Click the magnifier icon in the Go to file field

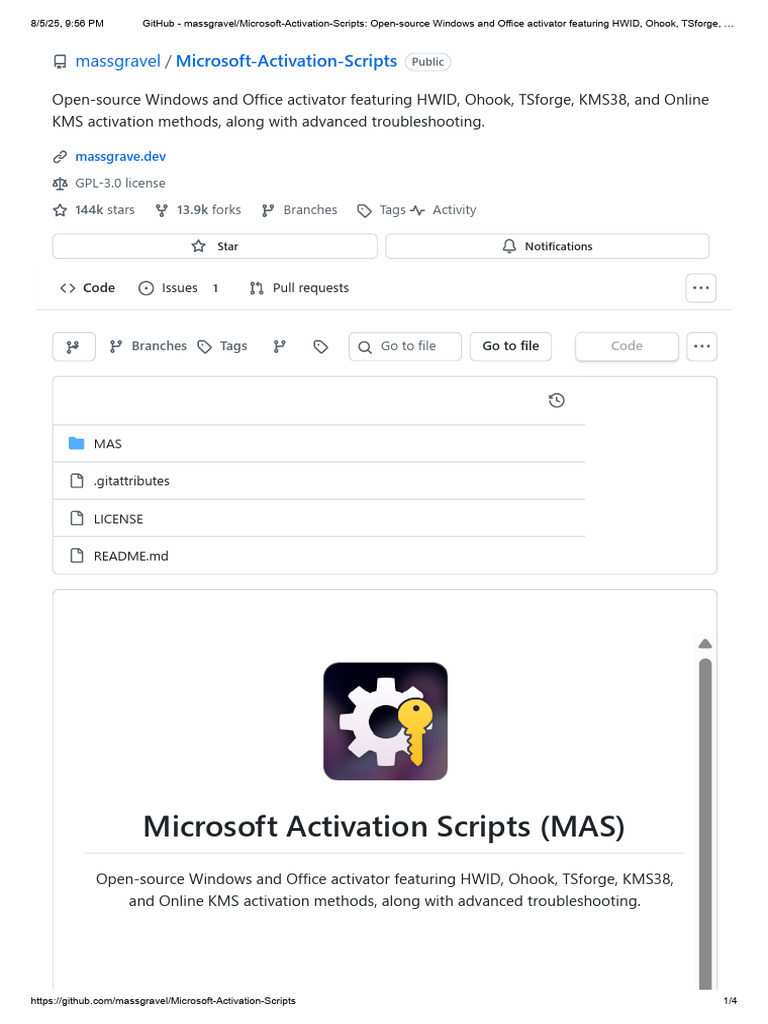(x=365, y=347)
